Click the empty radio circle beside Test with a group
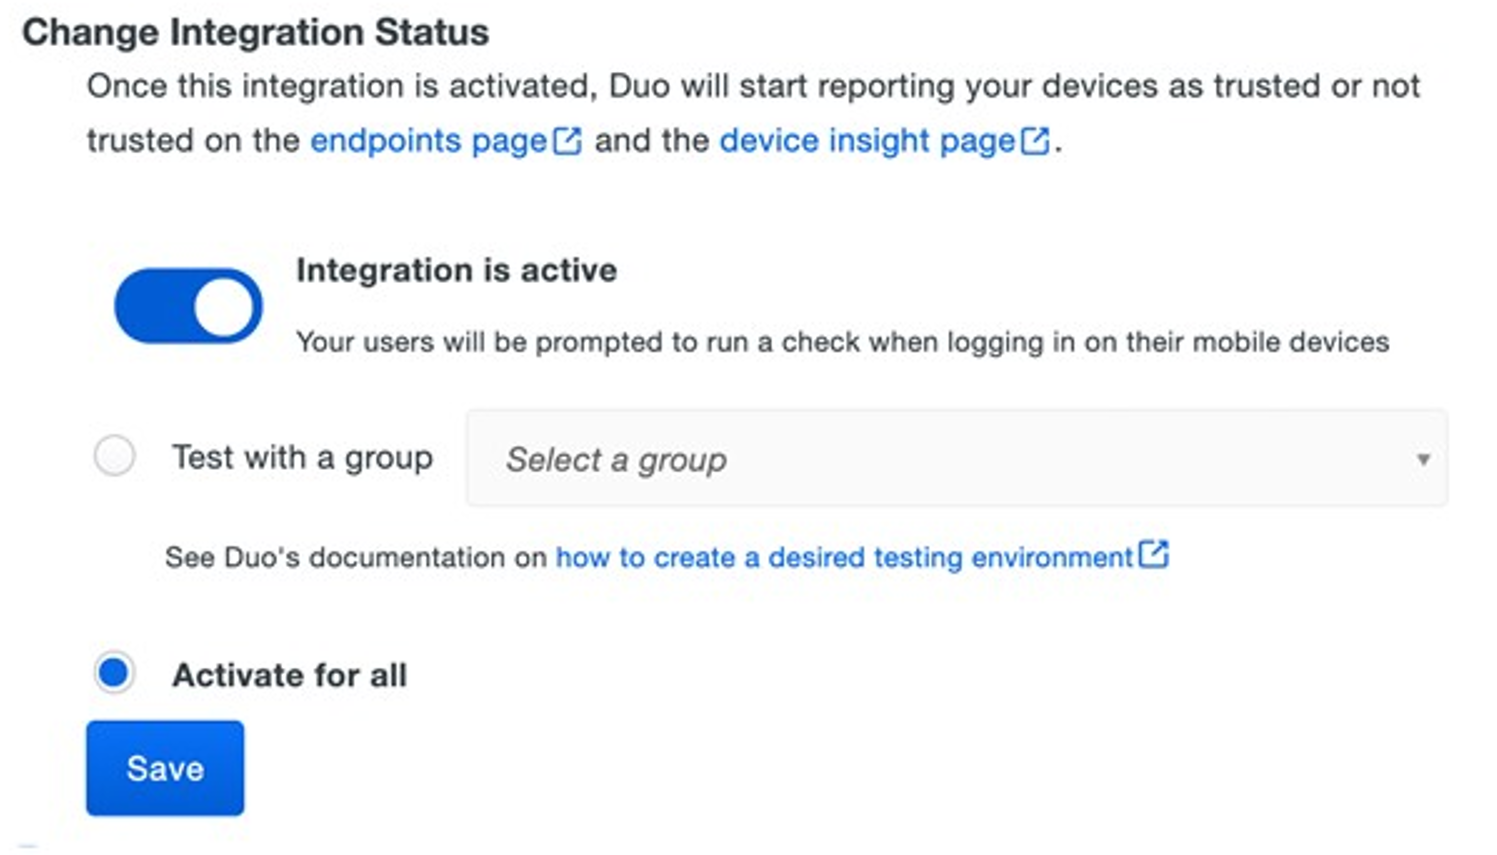 [x=113, y=457]
